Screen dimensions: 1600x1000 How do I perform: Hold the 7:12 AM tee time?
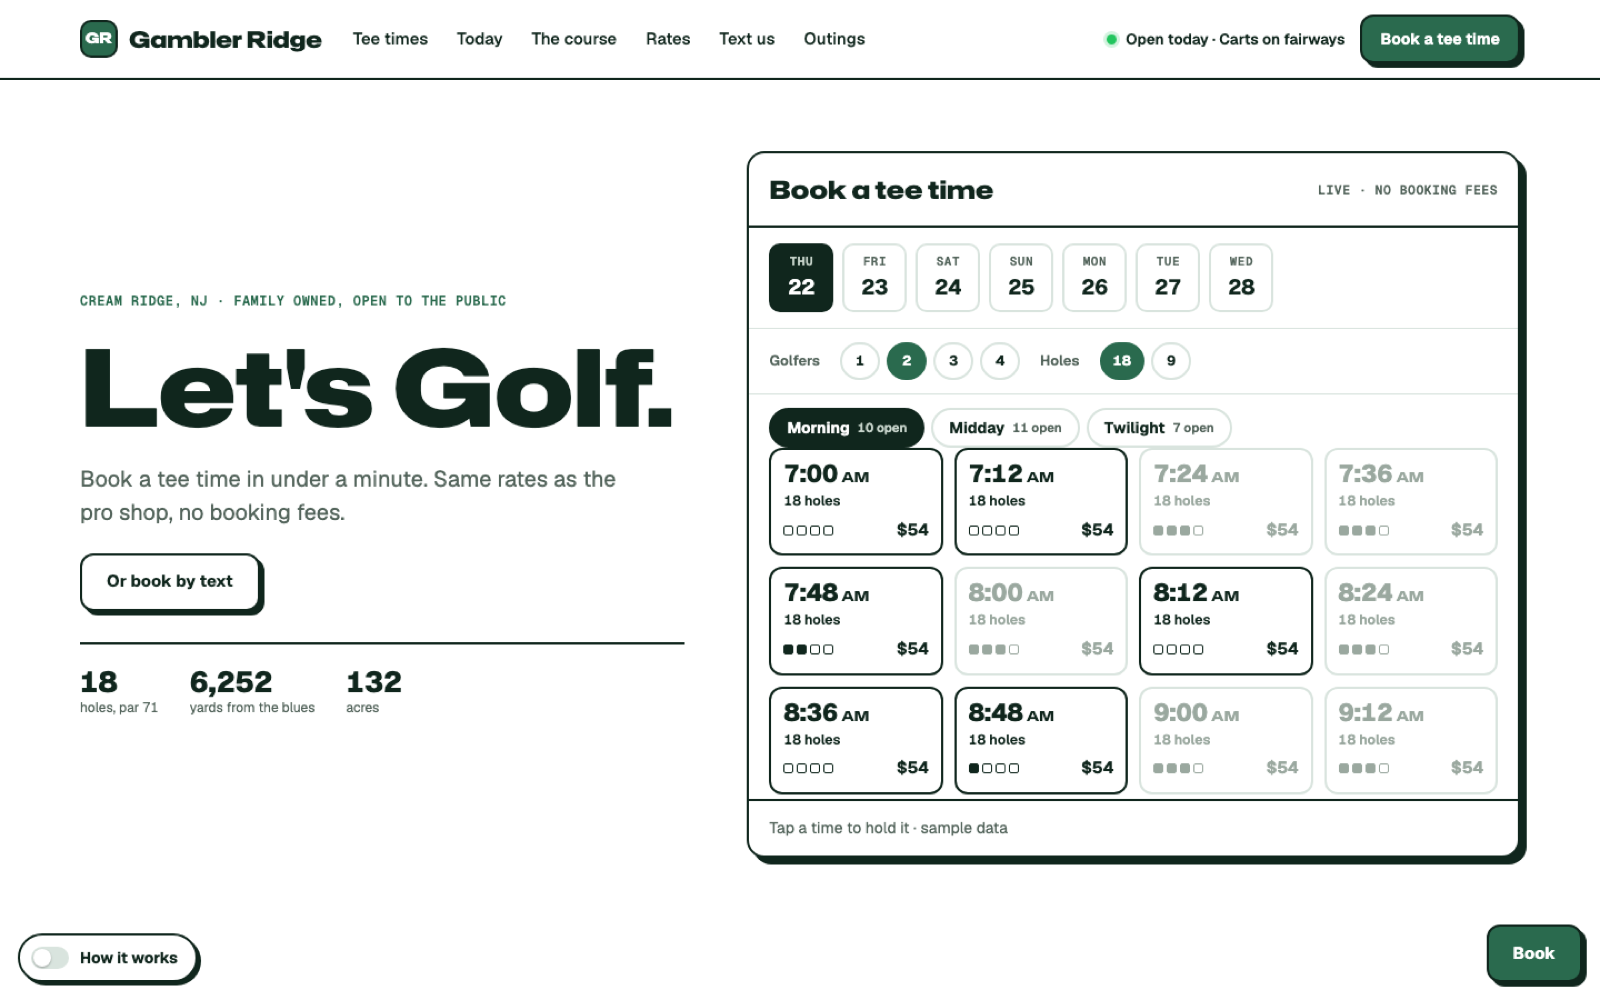(x=1041, y=502)
